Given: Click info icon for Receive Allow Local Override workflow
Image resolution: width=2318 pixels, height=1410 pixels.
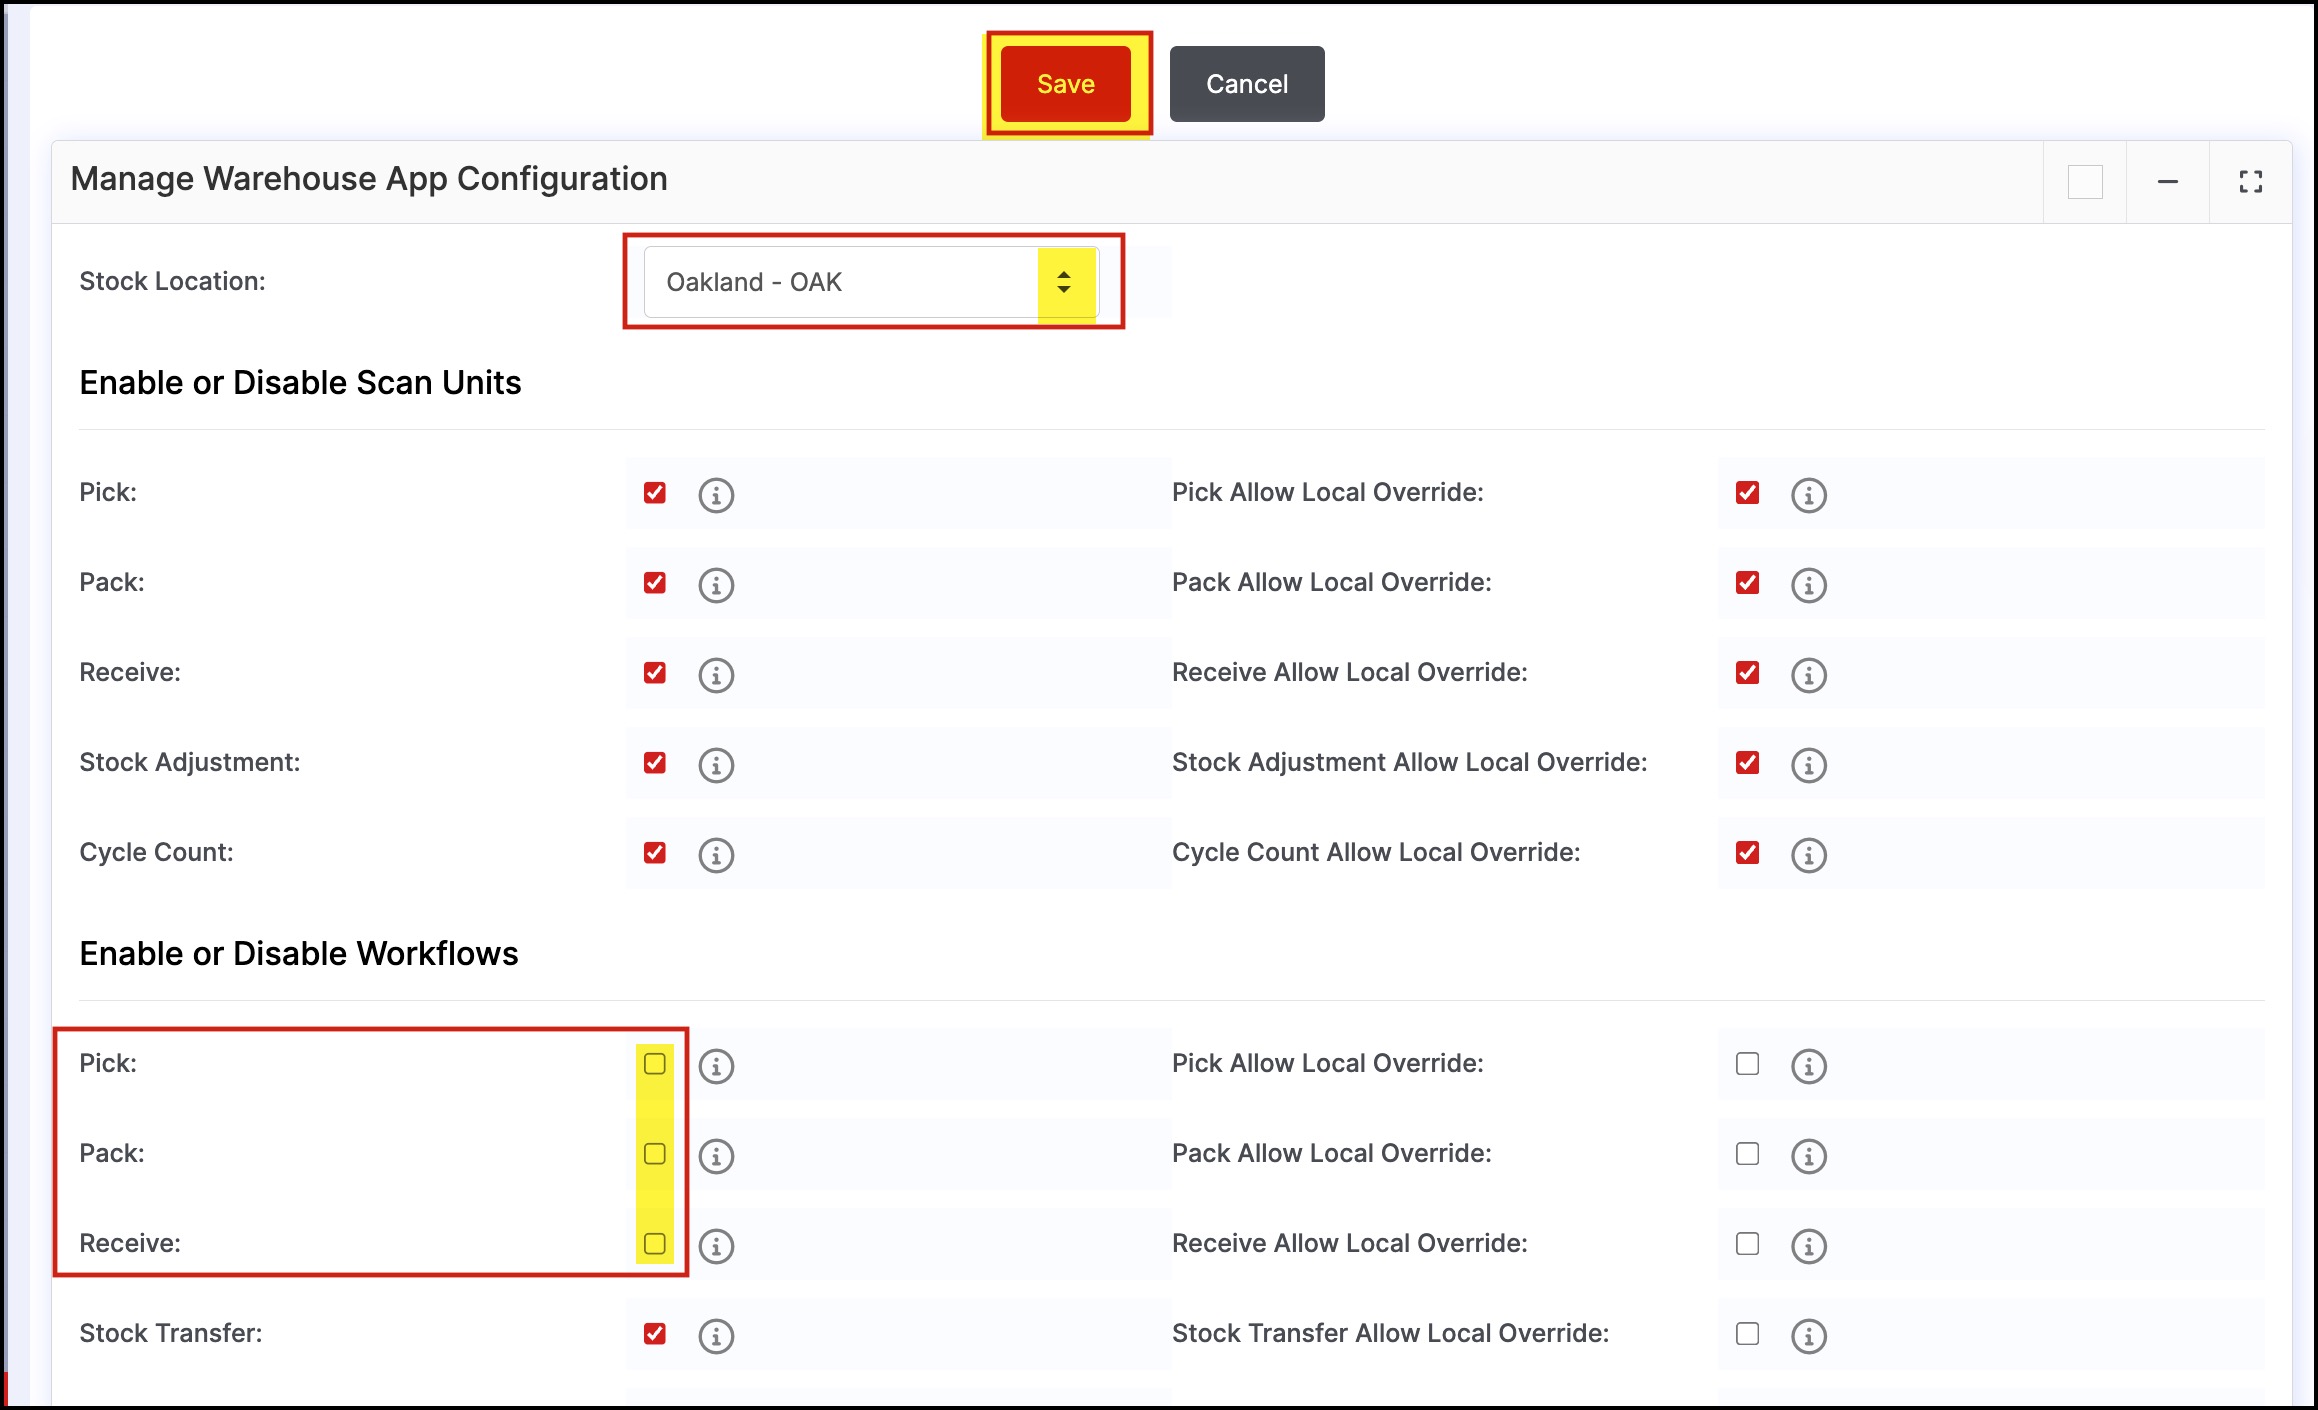Looking at the screenshot, I should [1808, 1246].
